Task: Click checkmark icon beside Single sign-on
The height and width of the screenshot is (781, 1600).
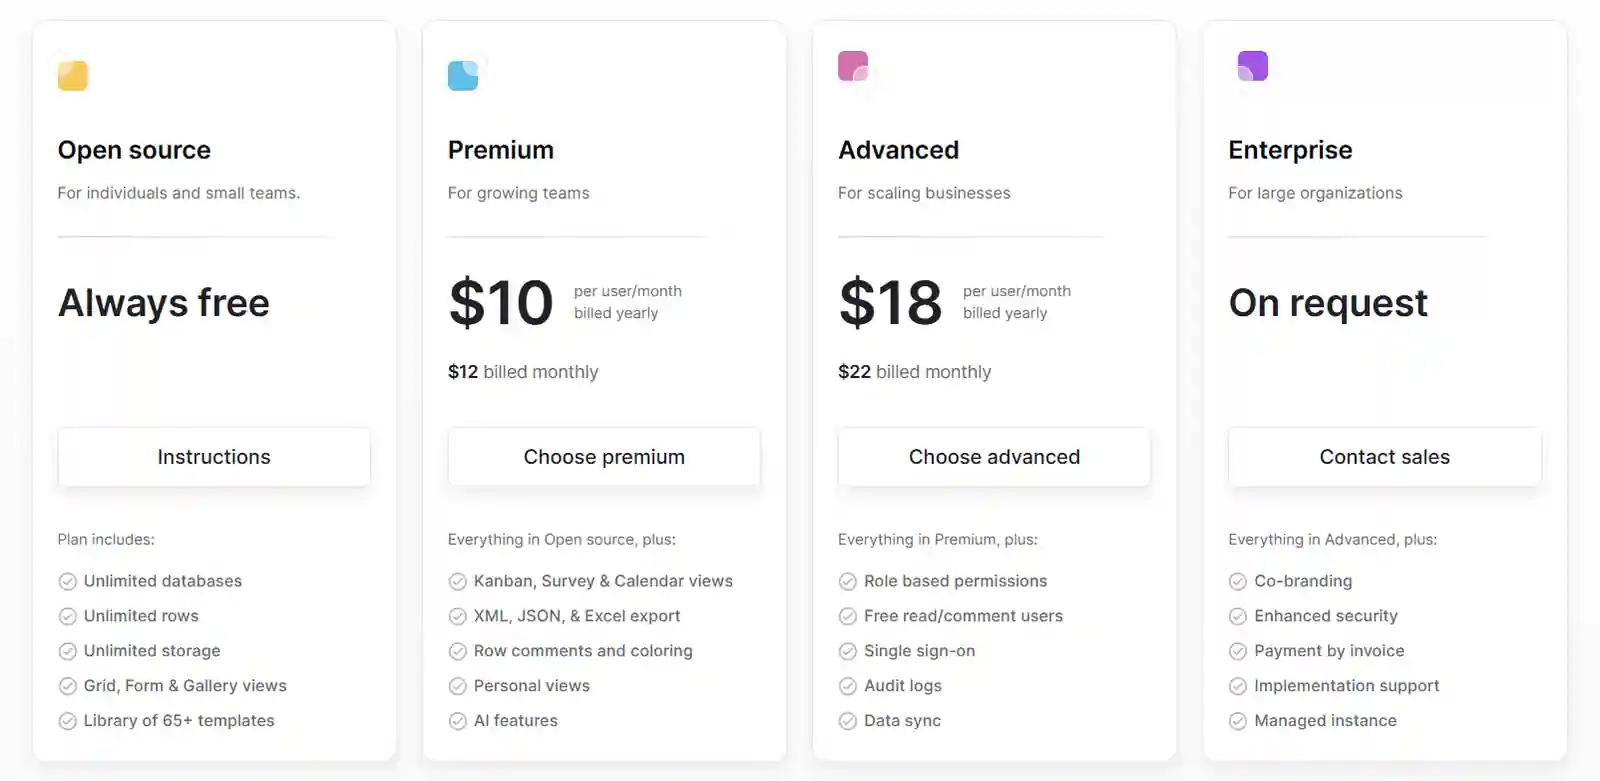Action: (x=848, y=652)
